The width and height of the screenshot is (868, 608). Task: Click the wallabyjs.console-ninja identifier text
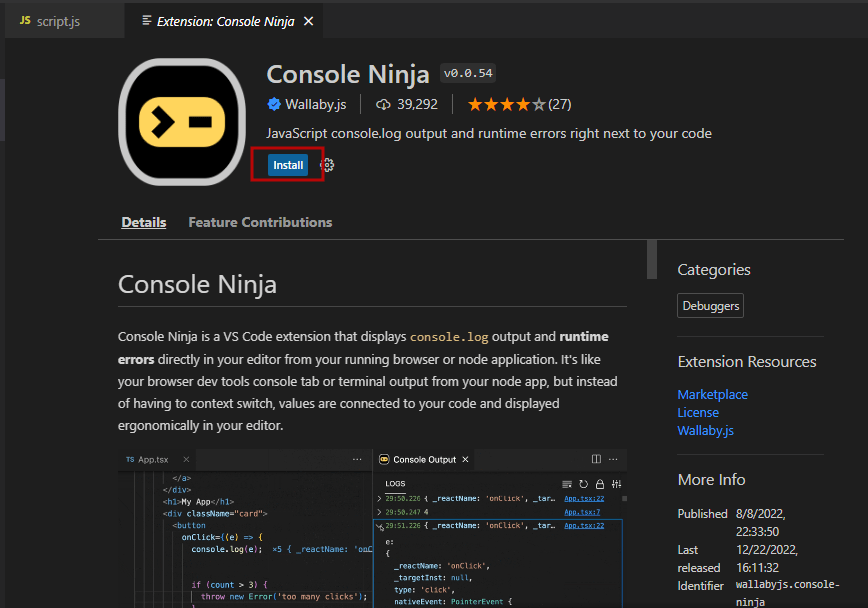tap(787, 593)
